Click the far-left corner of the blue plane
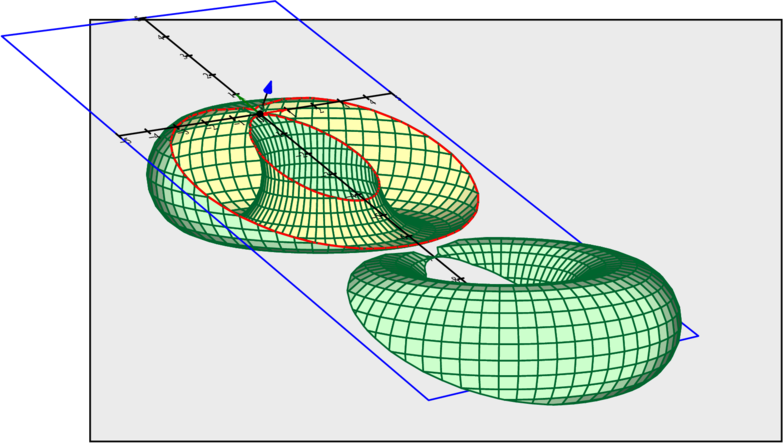Viewport: 784px width, 444px height. (x=3, y=36)
